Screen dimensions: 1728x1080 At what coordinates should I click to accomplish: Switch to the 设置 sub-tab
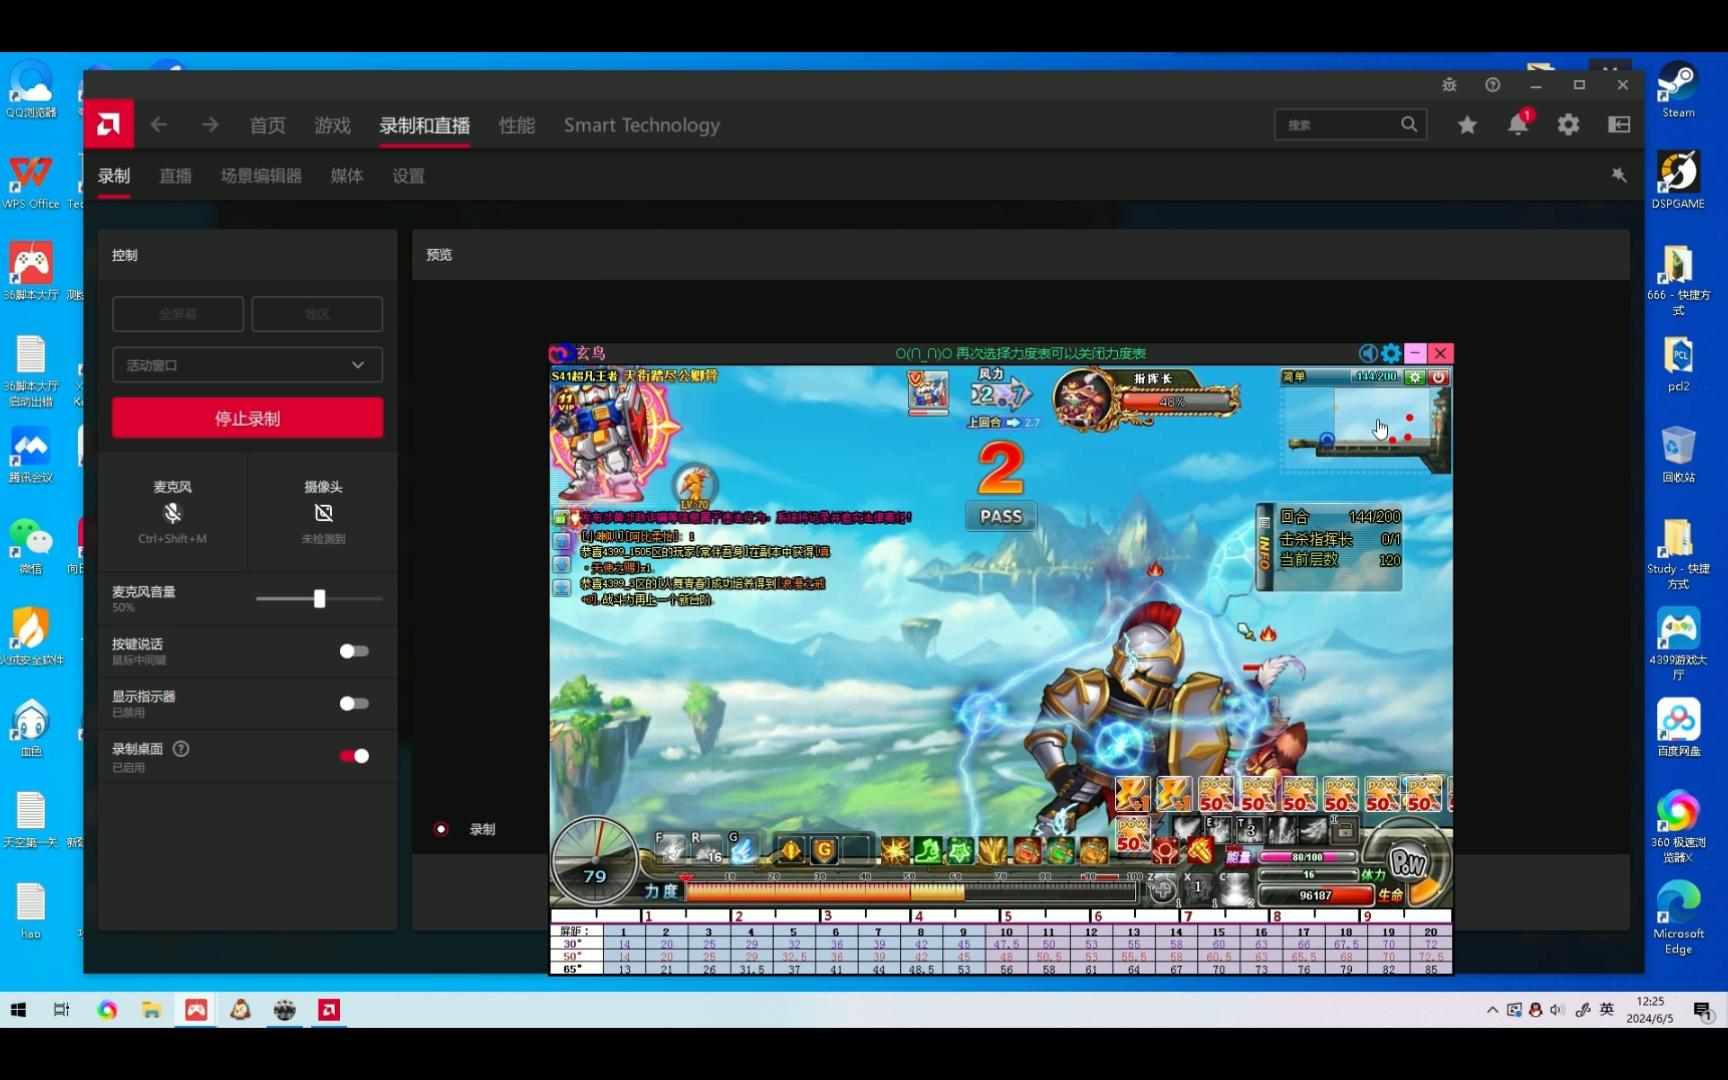[408, 176]
